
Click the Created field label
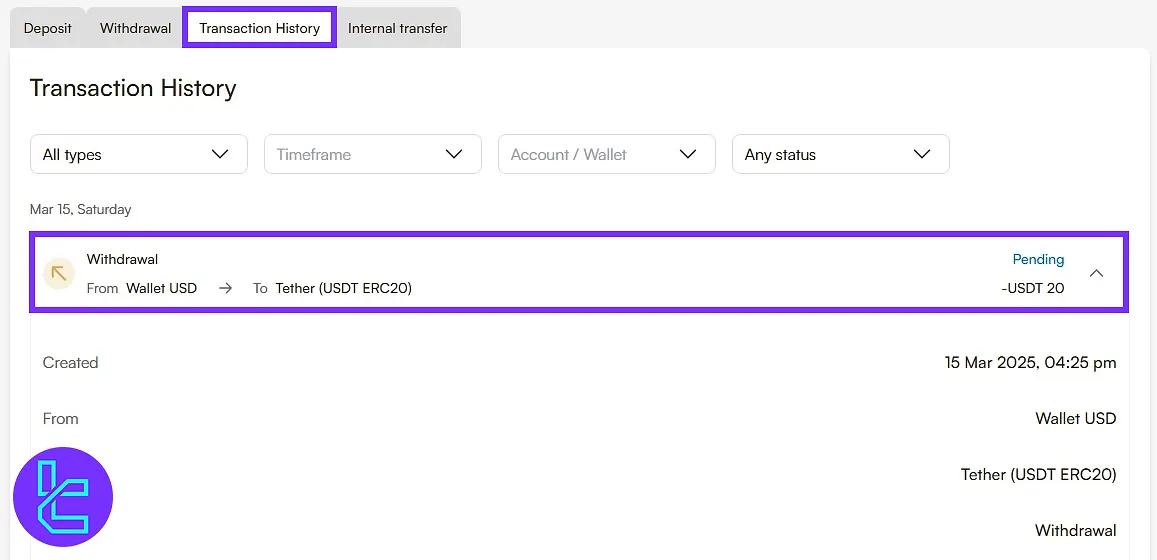coord(70,362)
